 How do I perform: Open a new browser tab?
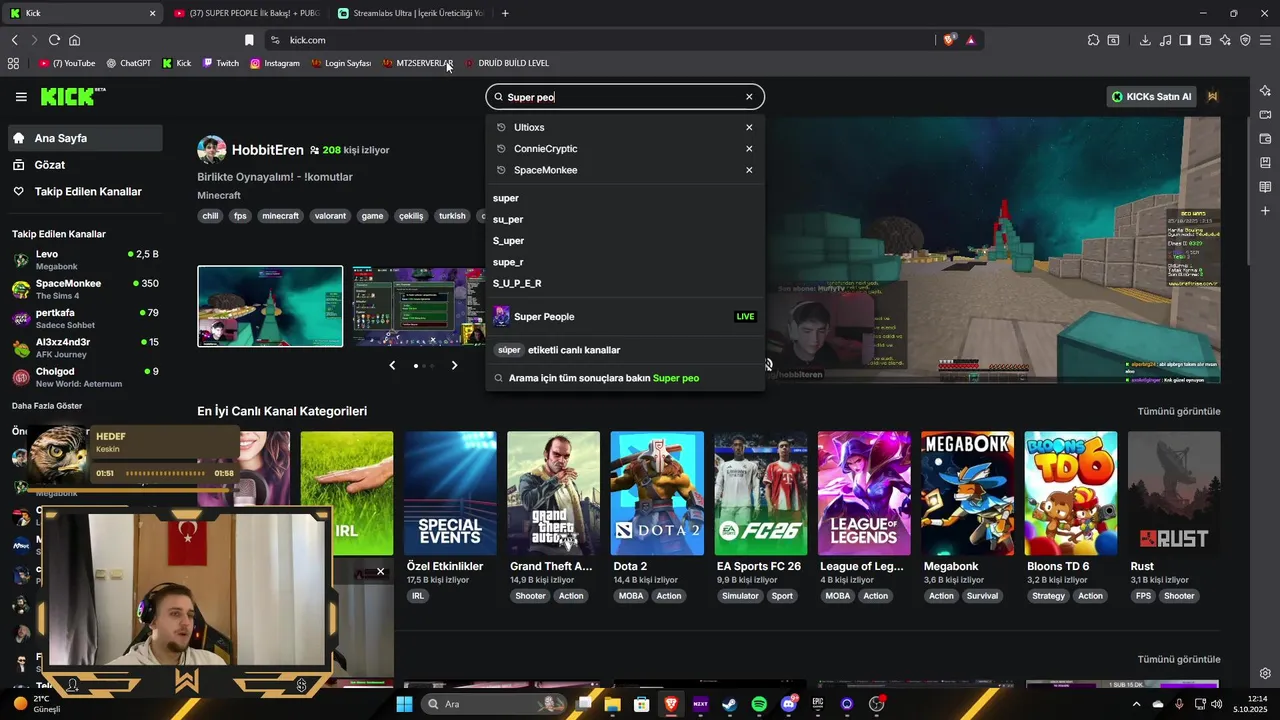tap(505, 13)
